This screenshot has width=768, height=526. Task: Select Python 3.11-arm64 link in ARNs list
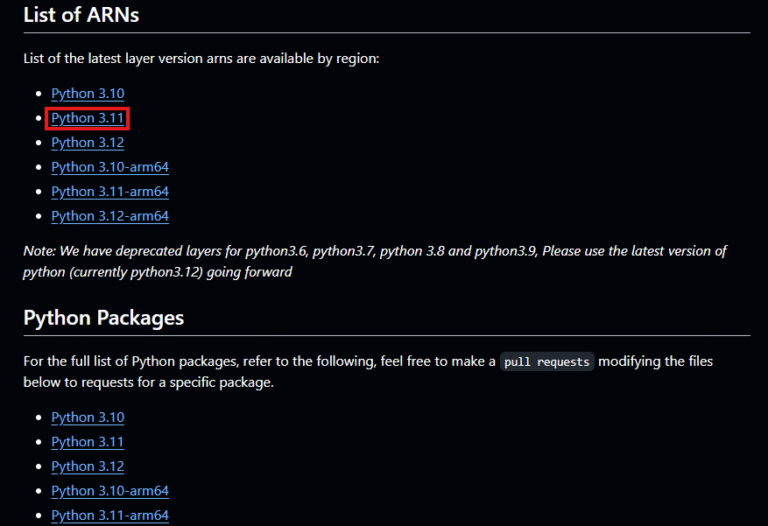pyautogui.click(x=110, y=191)
